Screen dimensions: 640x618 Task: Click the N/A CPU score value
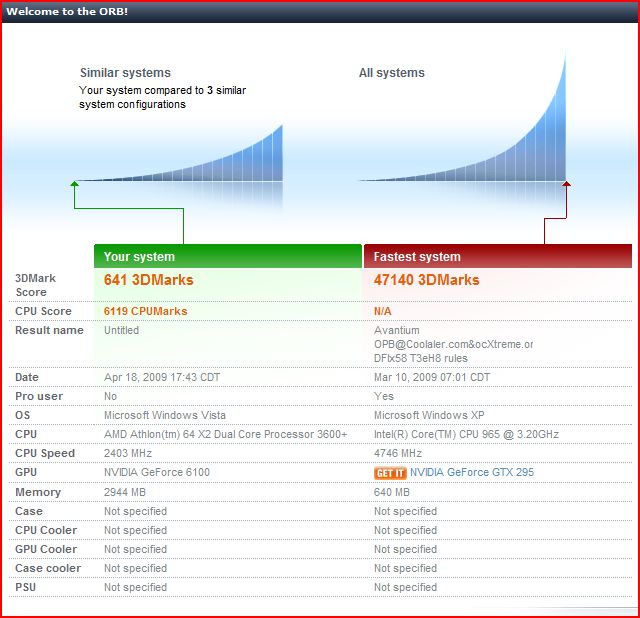382,311
